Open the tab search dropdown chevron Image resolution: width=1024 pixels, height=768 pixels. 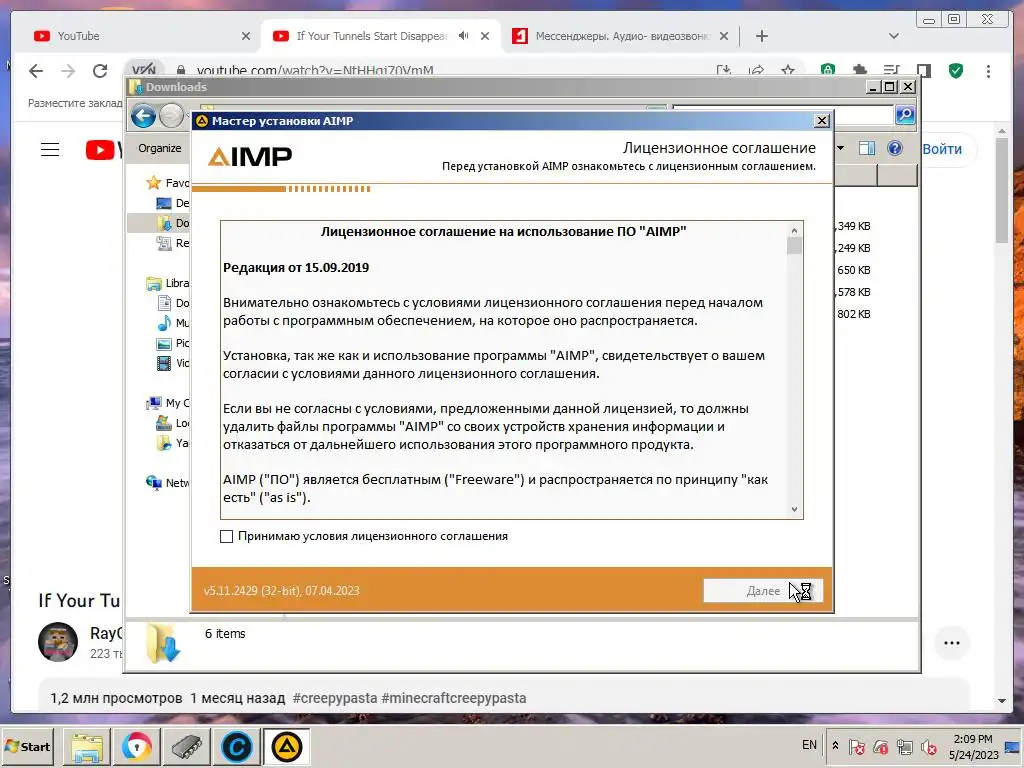[893, 36]
